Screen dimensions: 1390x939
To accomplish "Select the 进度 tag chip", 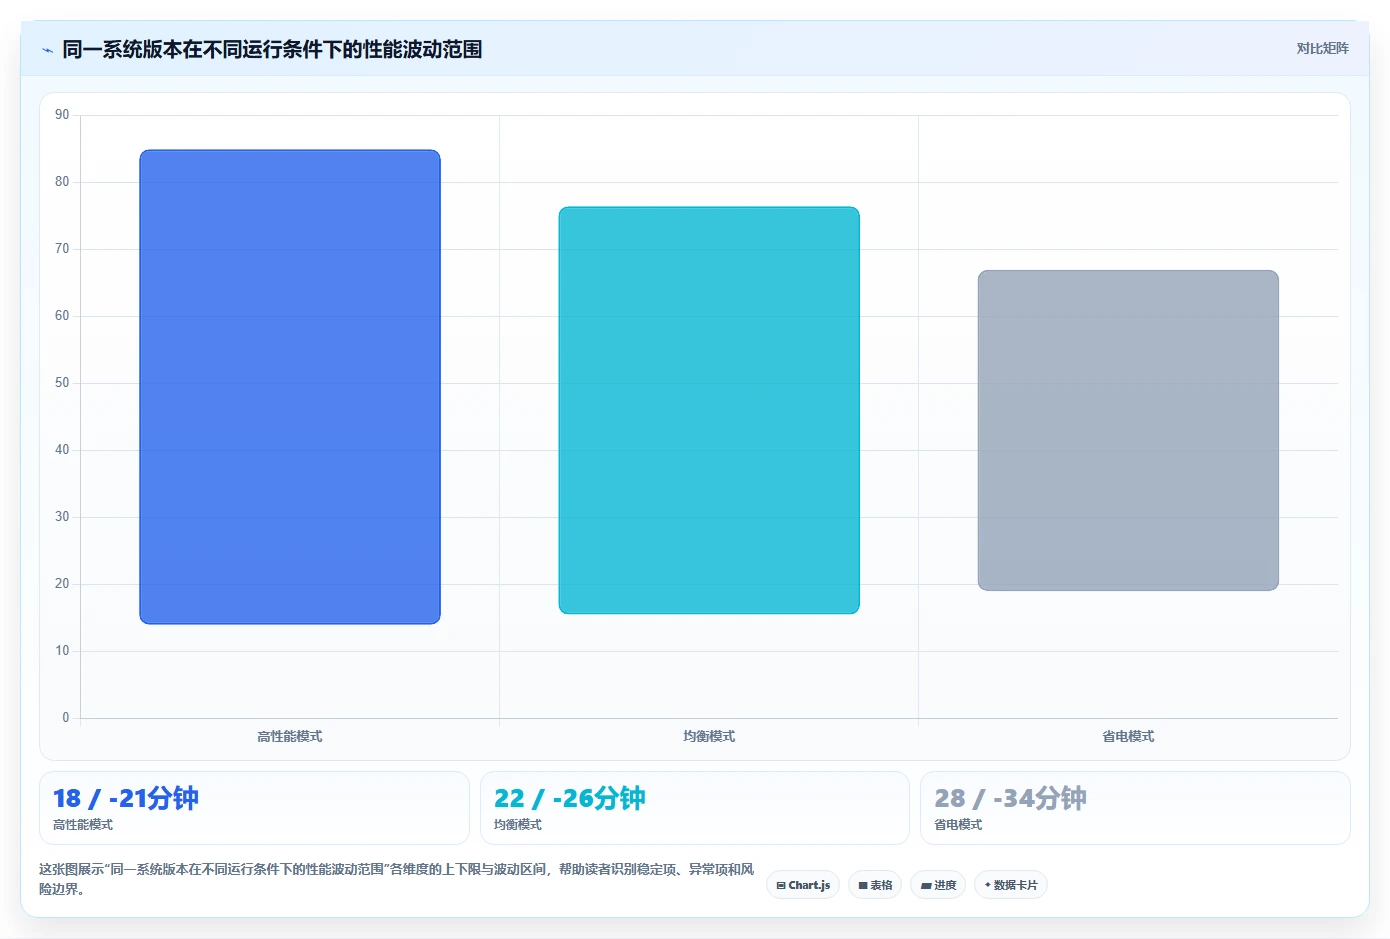I will coord(938,885).
